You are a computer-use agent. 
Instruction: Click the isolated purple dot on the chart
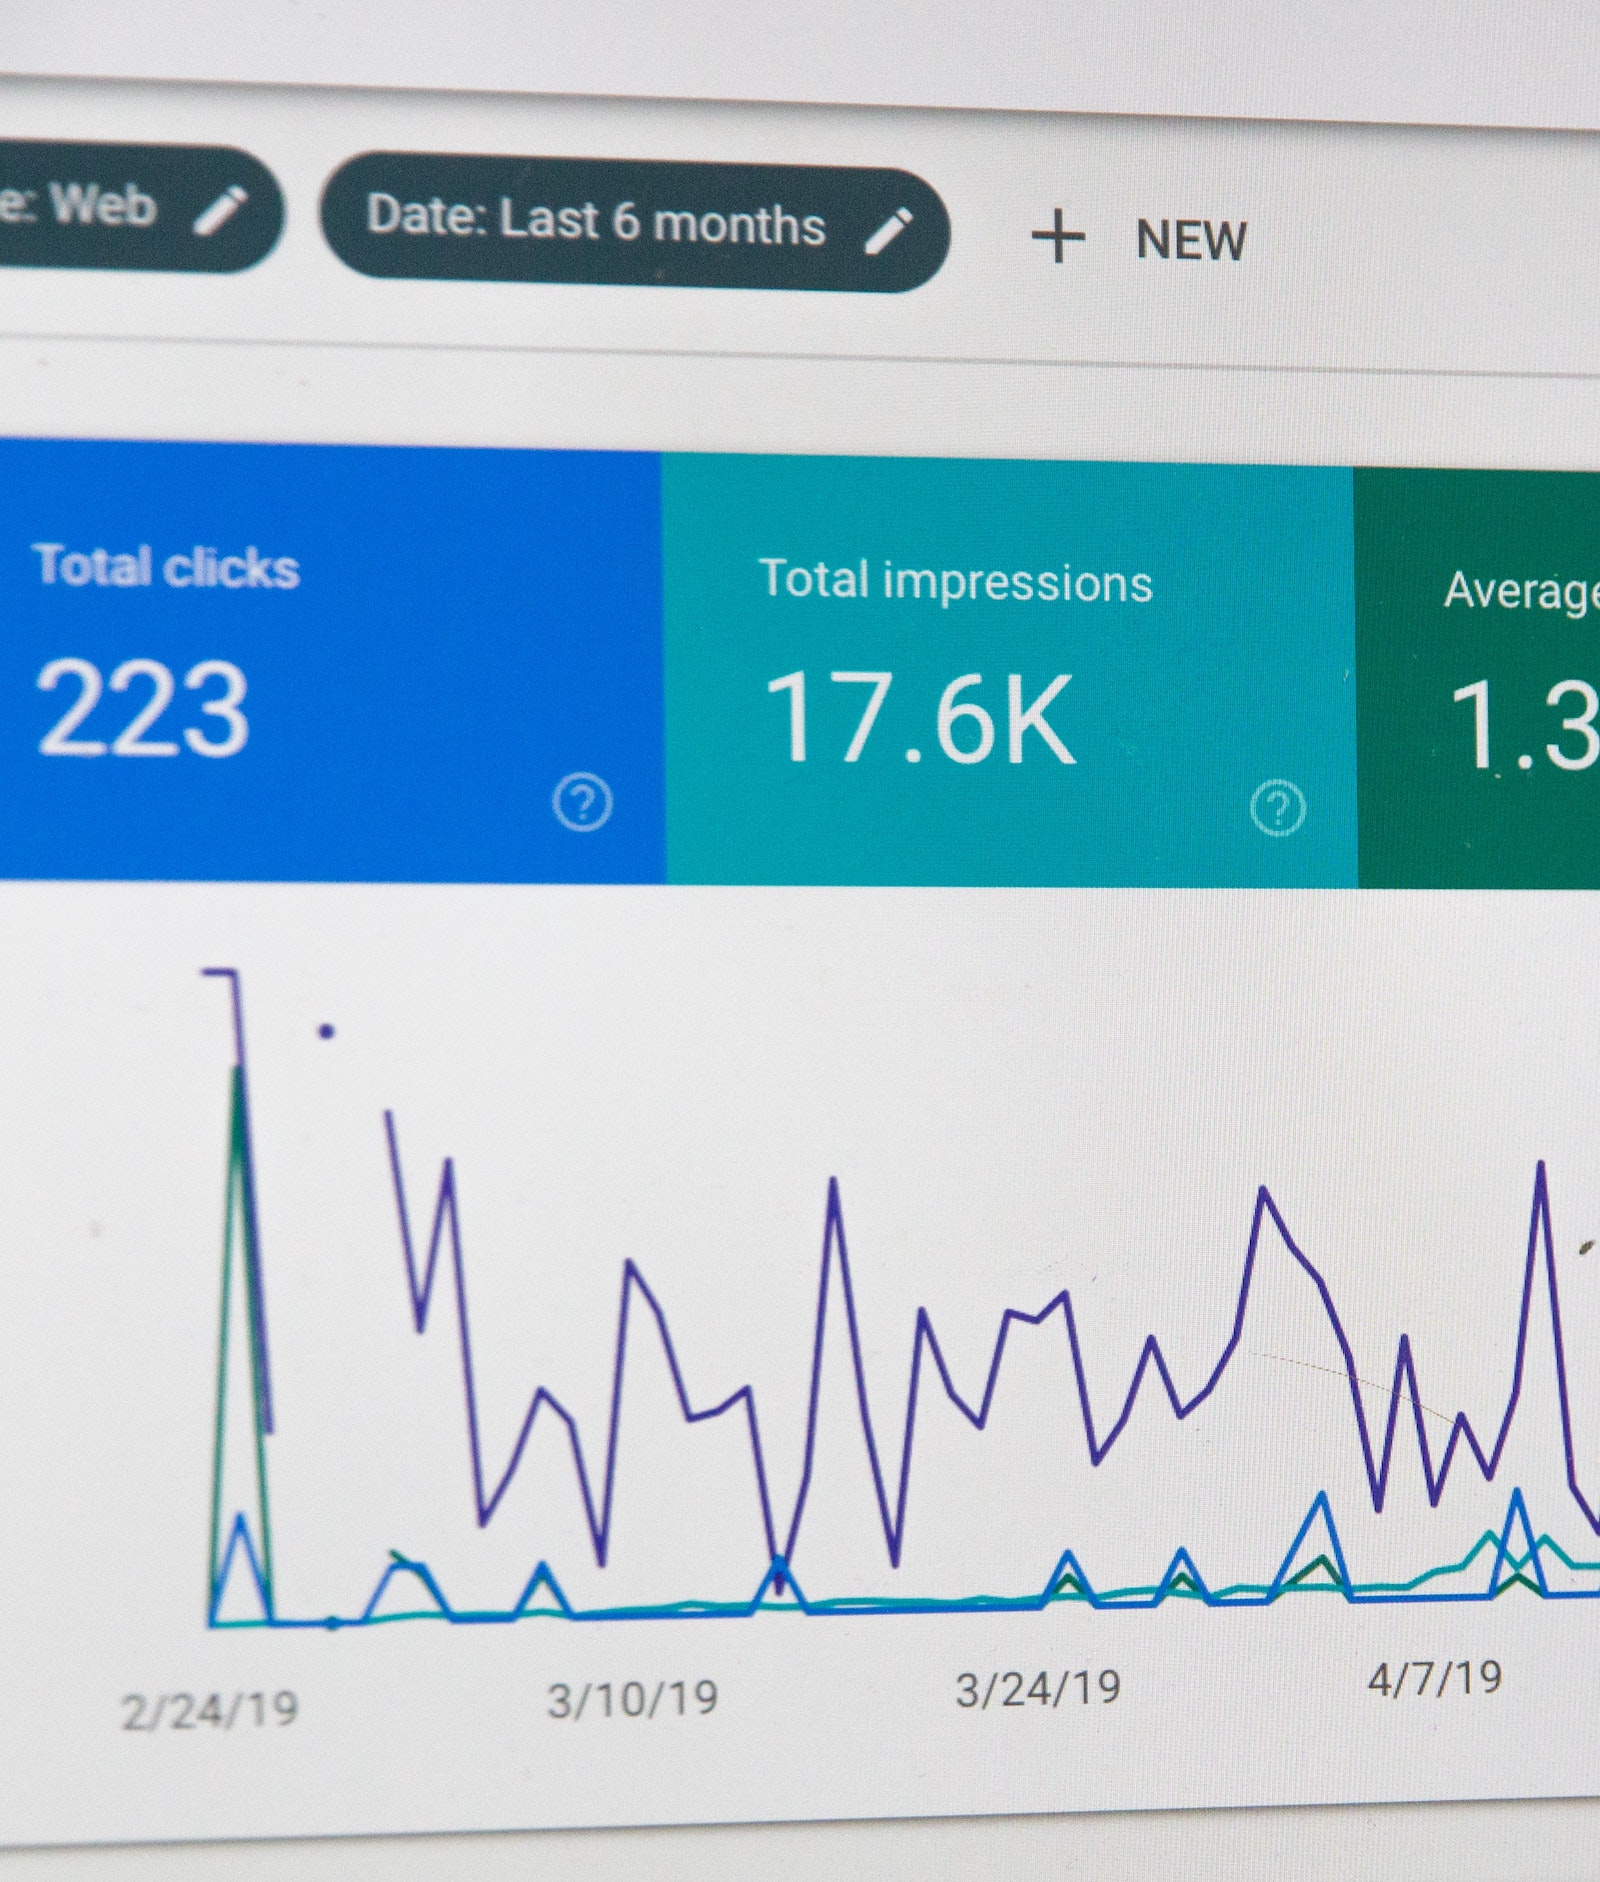[x=326, y=1031]
